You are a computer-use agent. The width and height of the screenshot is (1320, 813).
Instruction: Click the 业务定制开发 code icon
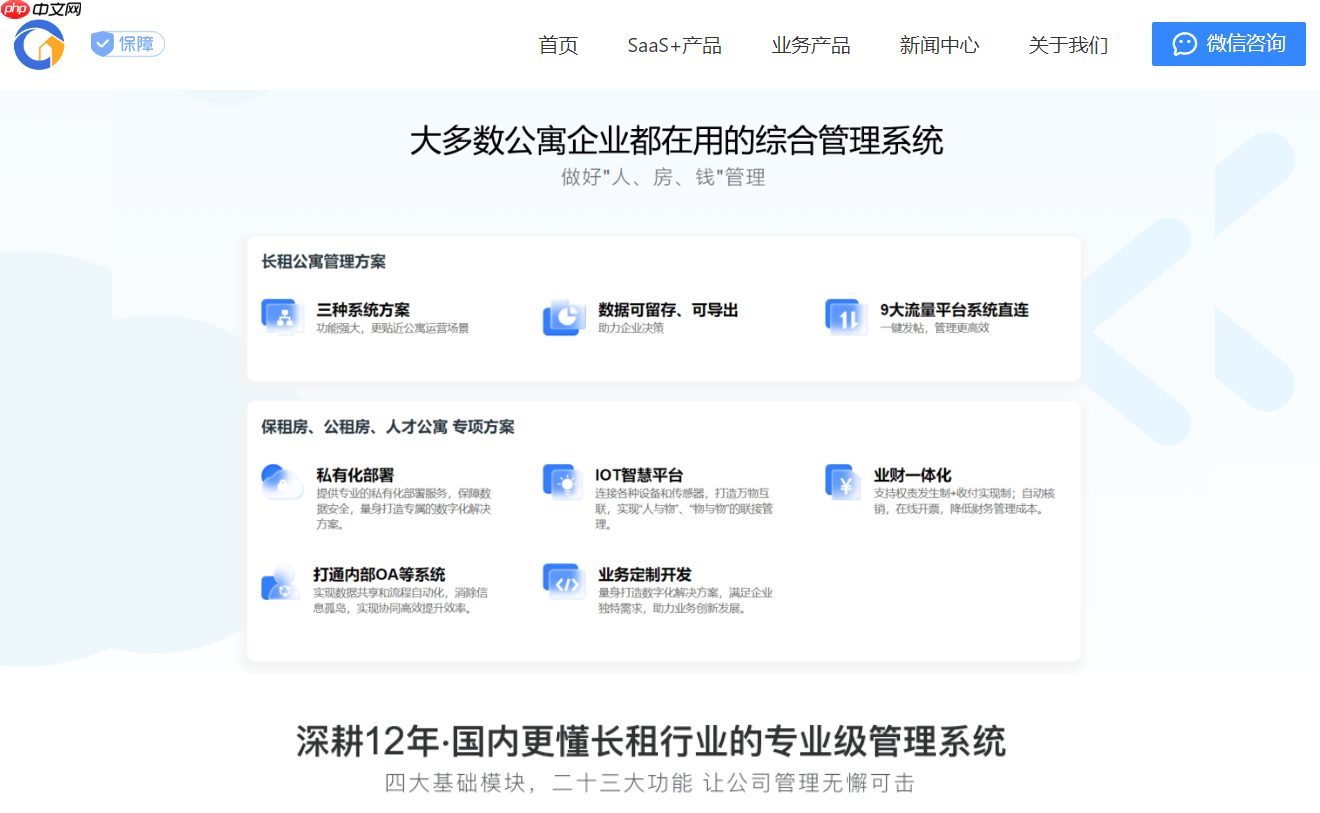(563, 581)
